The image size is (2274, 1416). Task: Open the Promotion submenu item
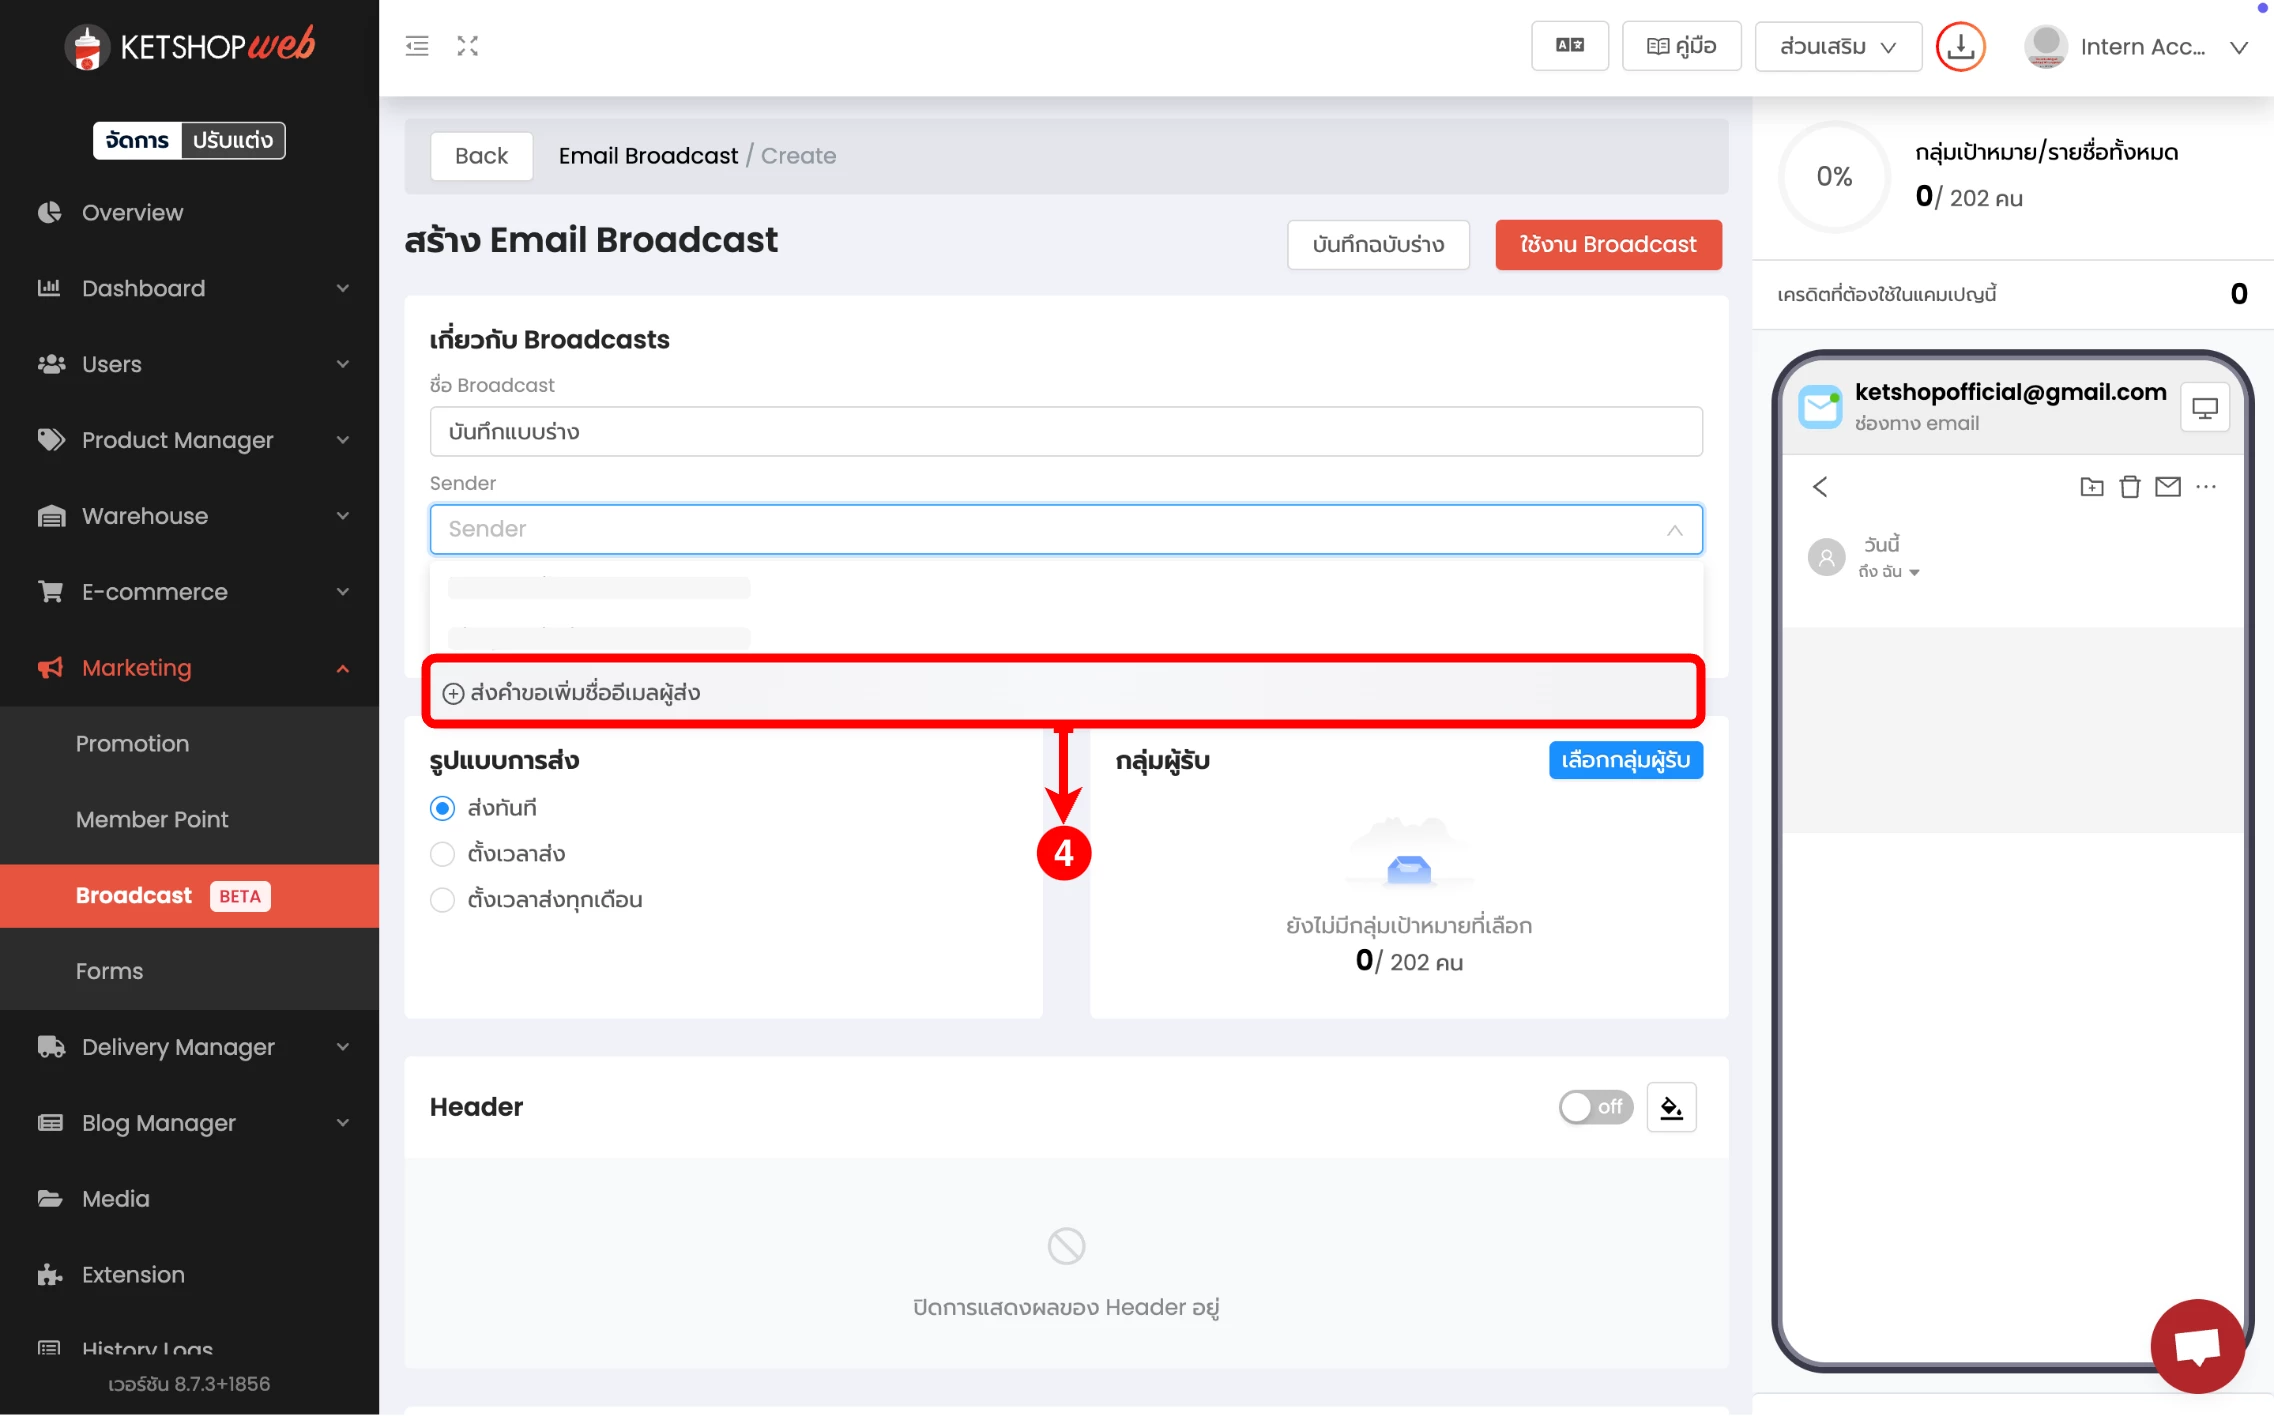pos(132,744)
